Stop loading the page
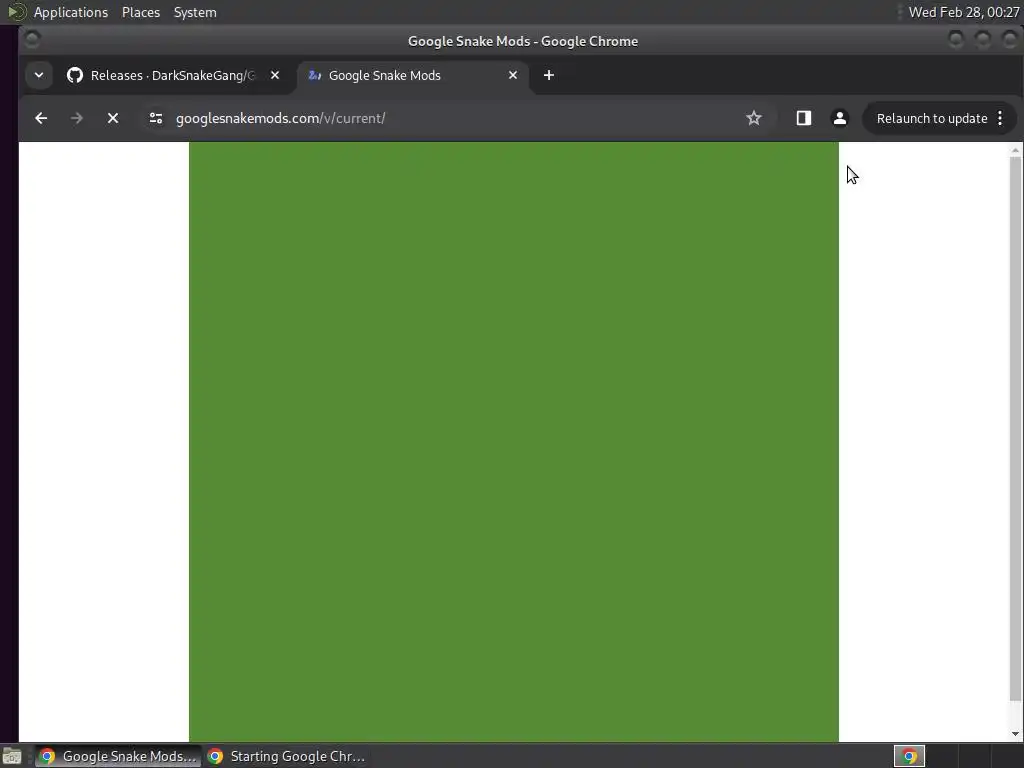Screen dimensions: 1024x768 point(113,118)
